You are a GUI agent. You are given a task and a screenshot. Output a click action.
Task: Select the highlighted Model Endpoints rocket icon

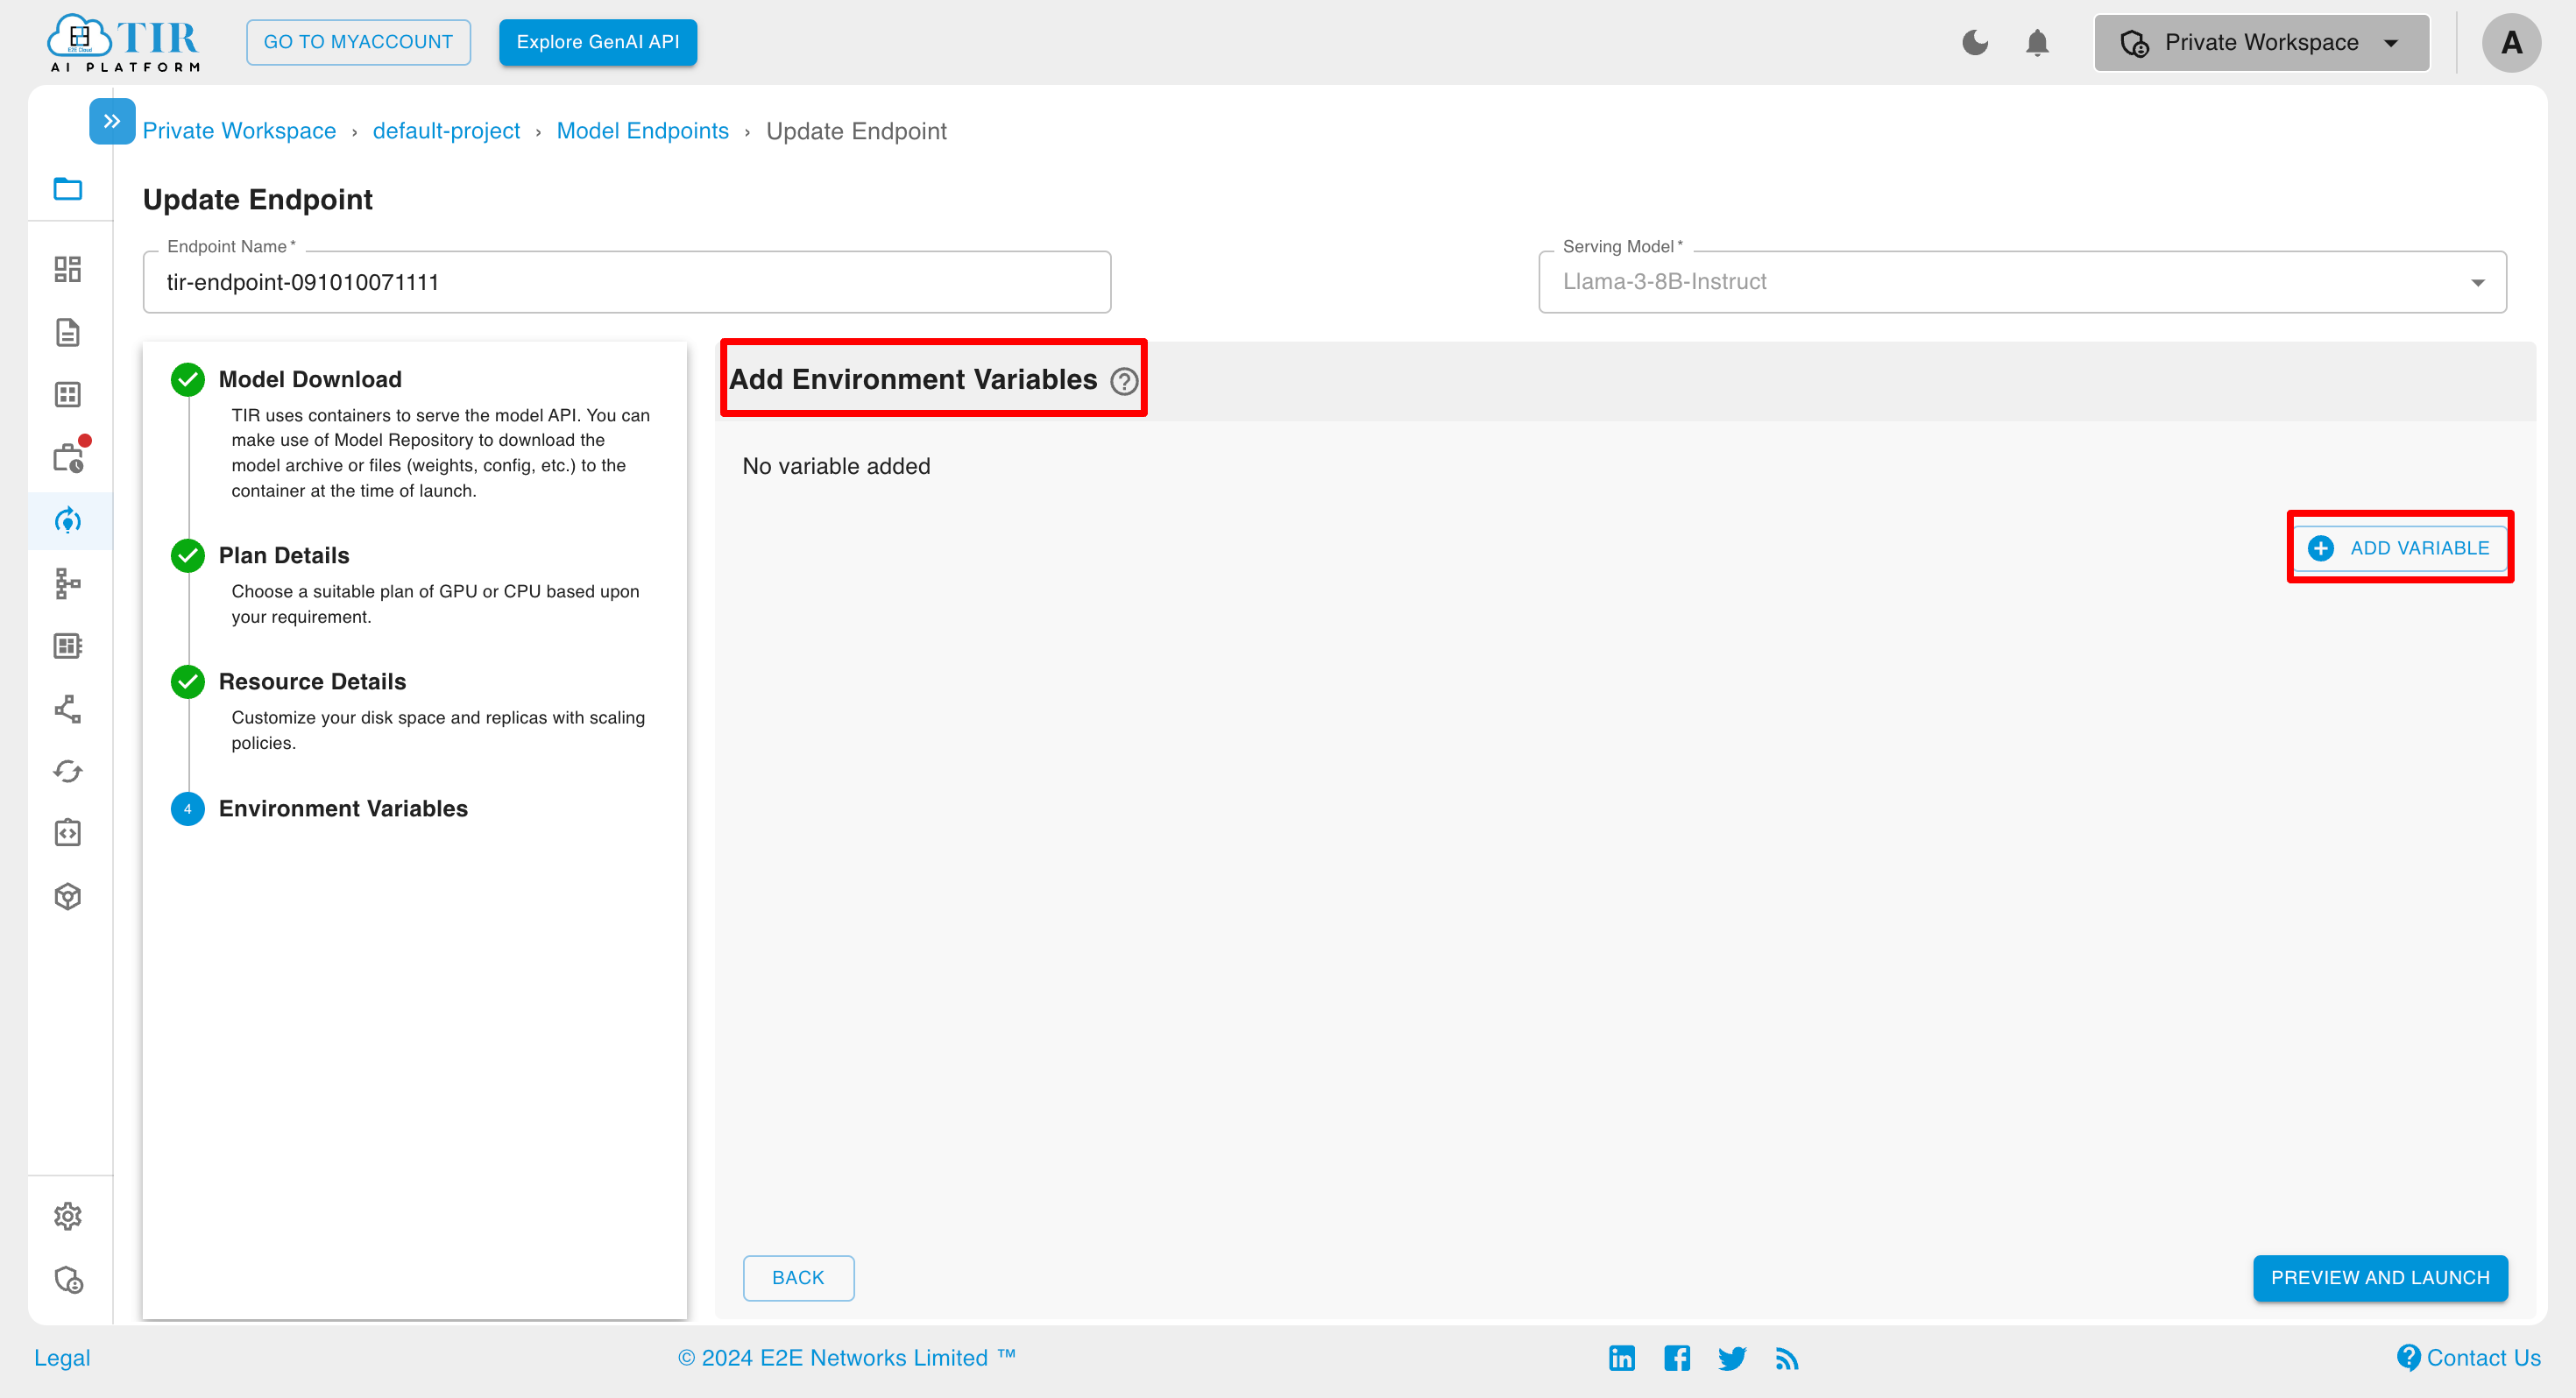click(68, 520)
